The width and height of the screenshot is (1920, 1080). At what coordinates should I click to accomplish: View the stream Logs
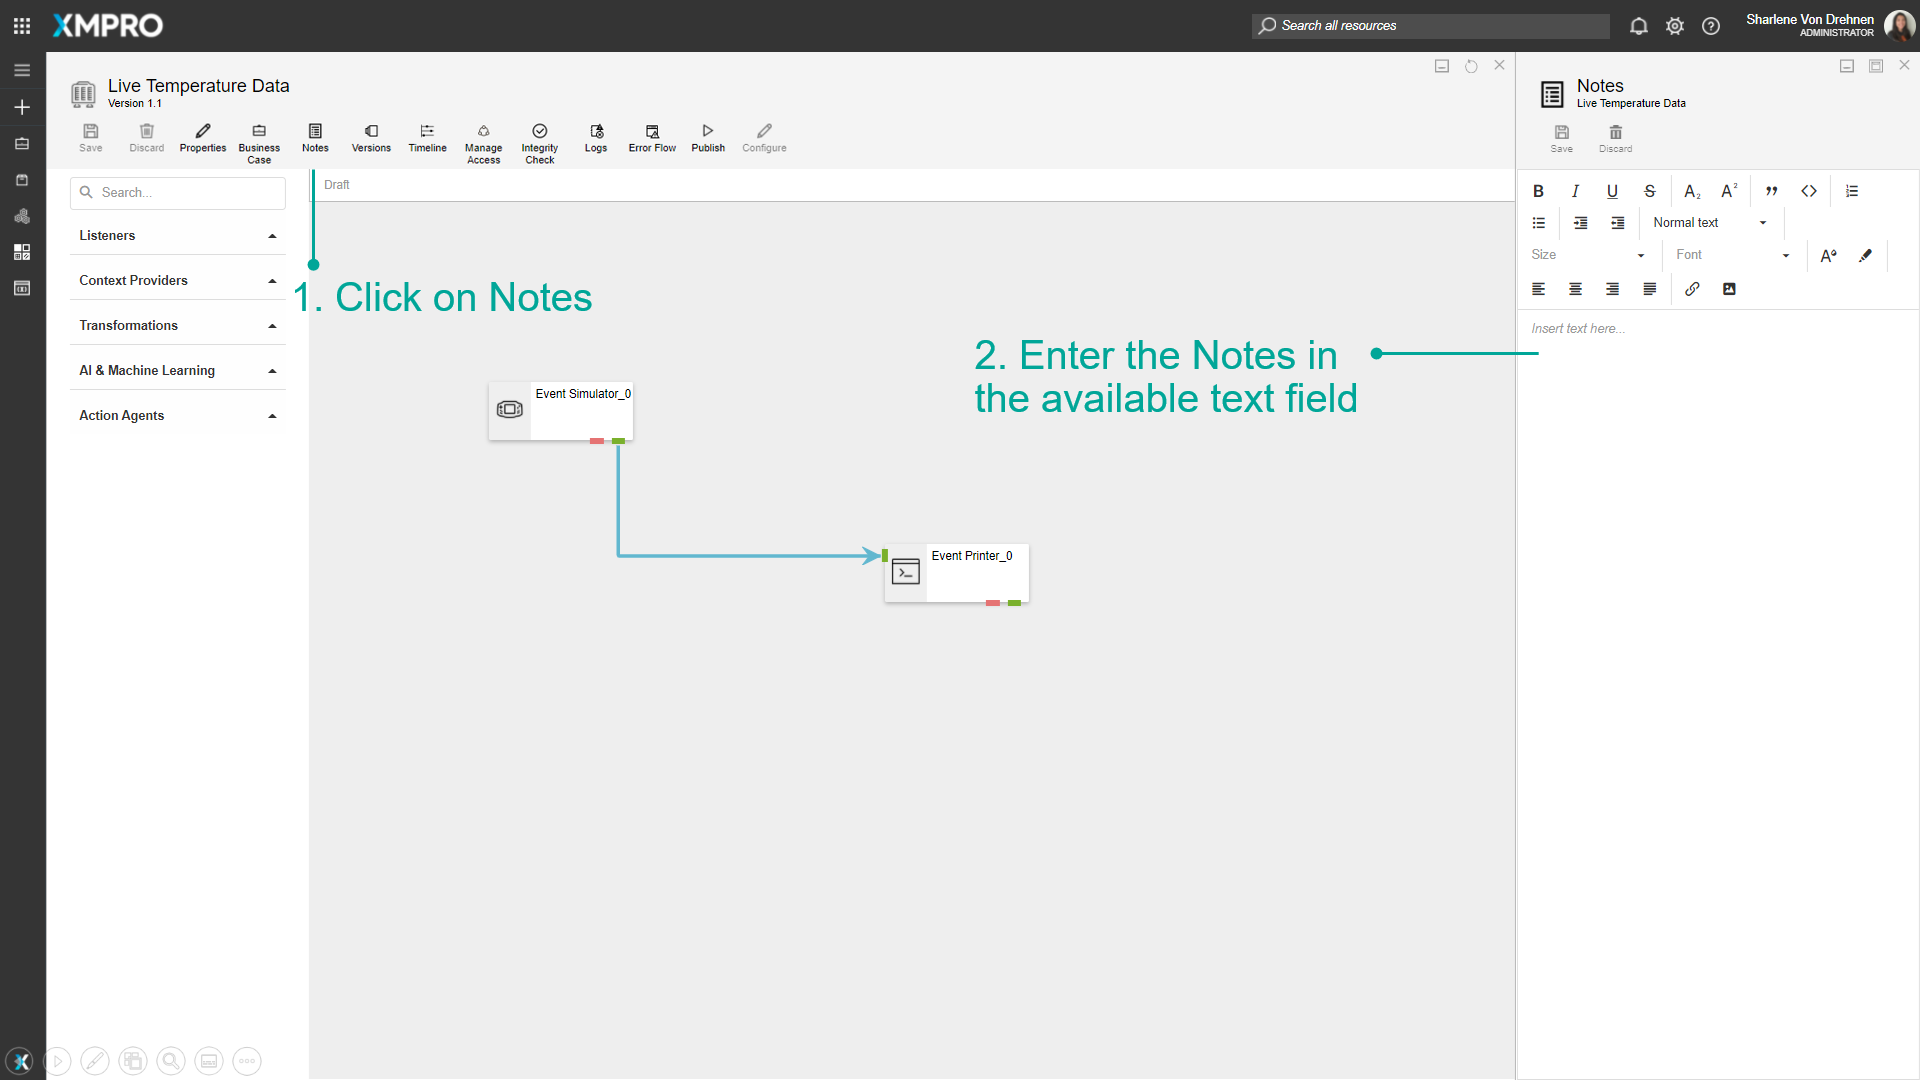(x=595, y=138)
